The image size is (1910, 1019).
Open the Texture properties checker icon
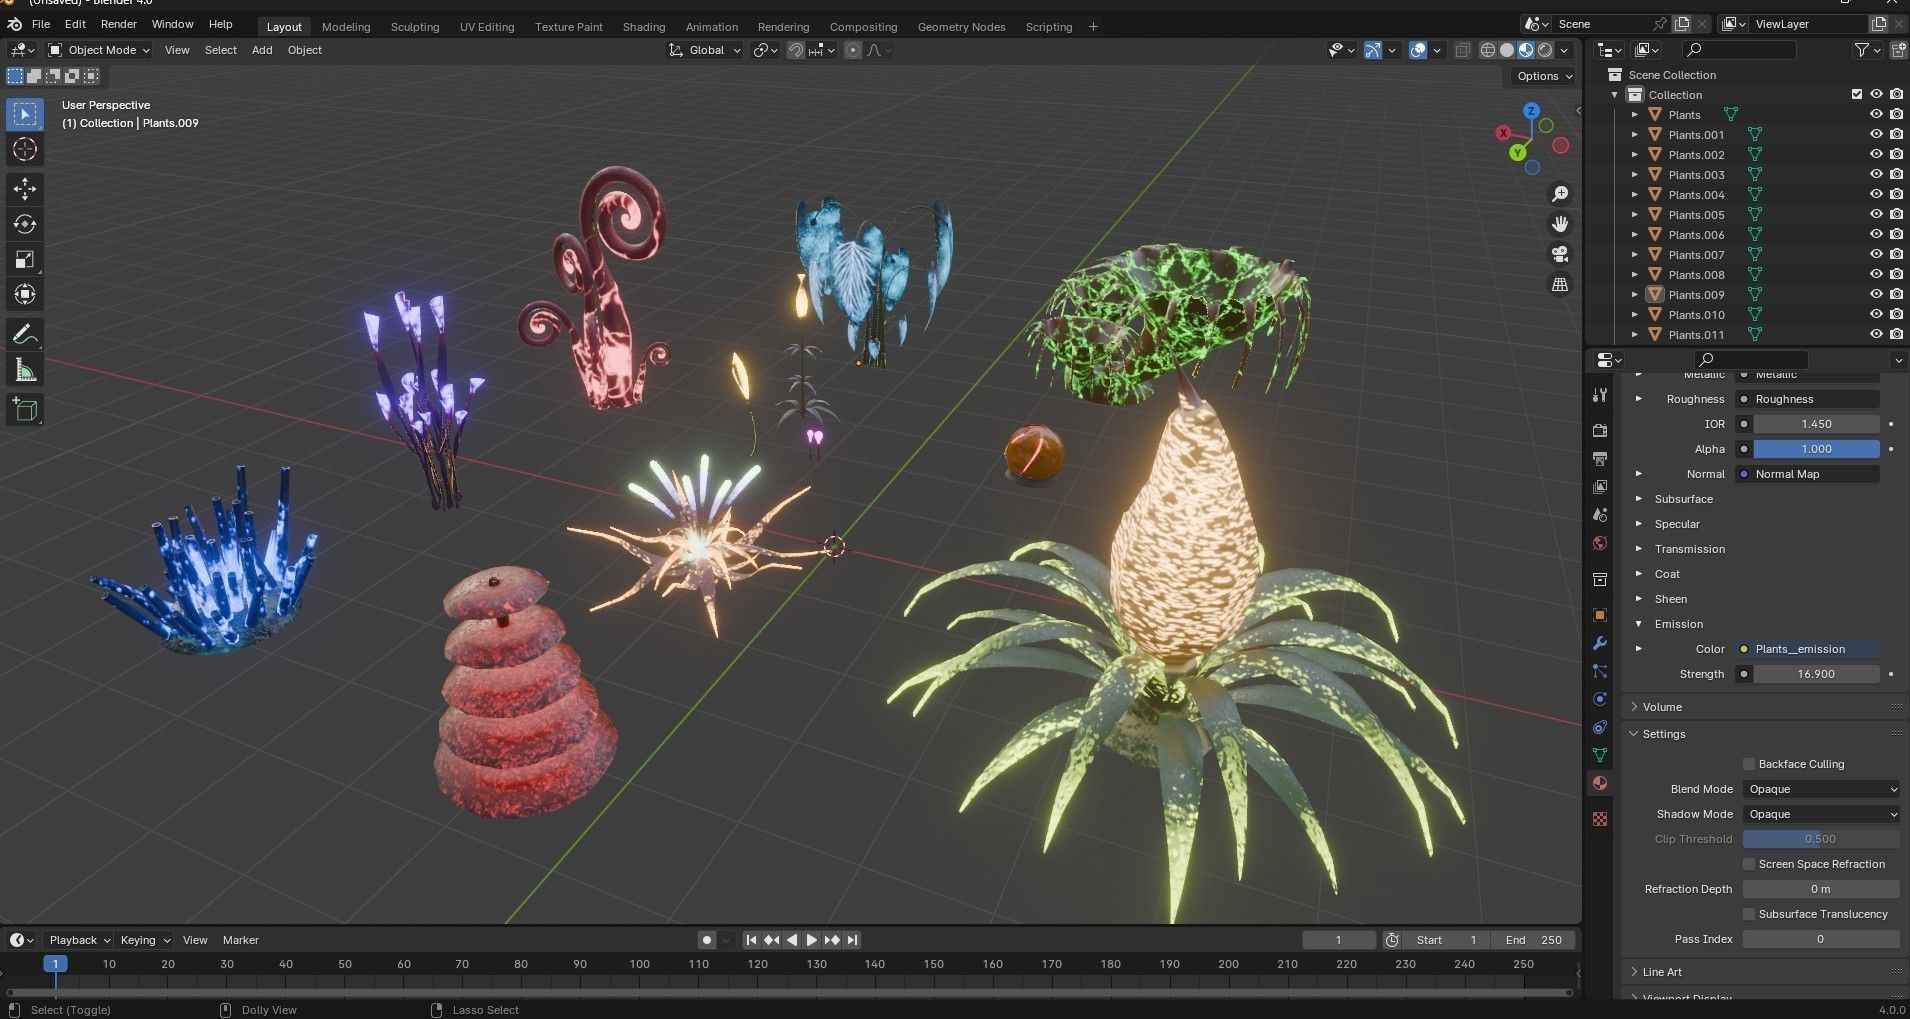coord(1600,819)
